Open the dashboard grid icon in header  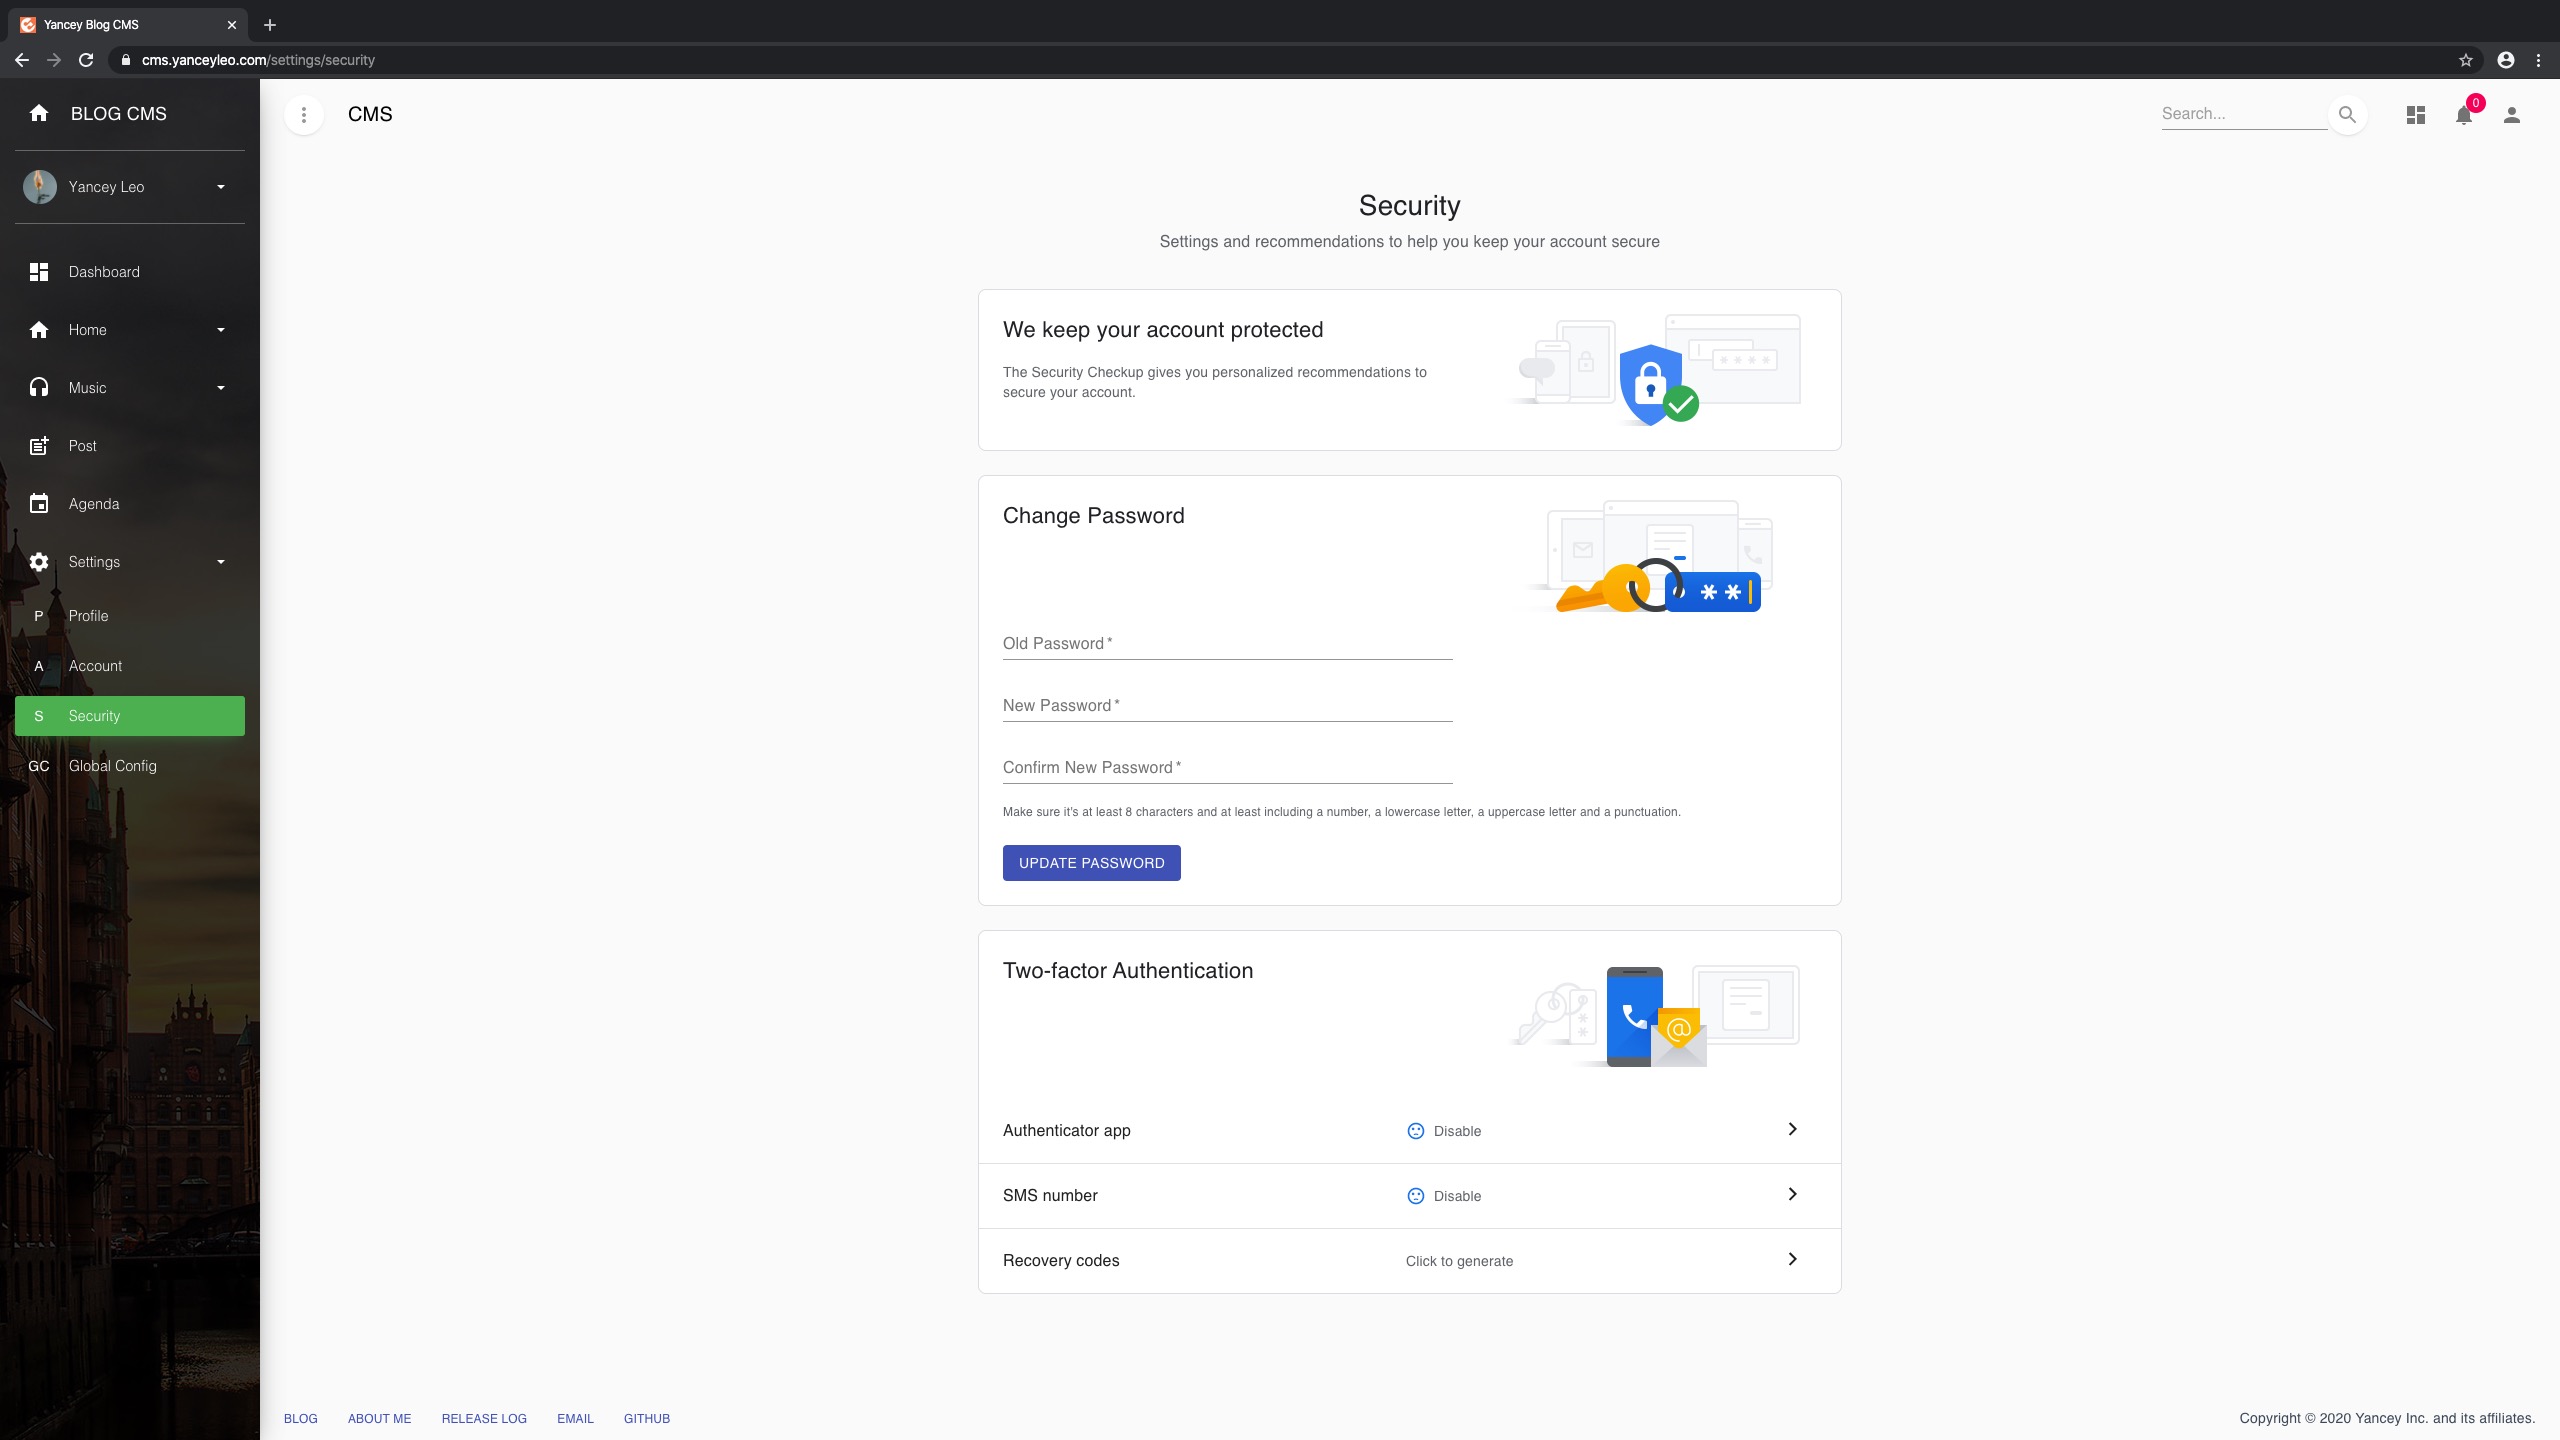point(2415,115)
